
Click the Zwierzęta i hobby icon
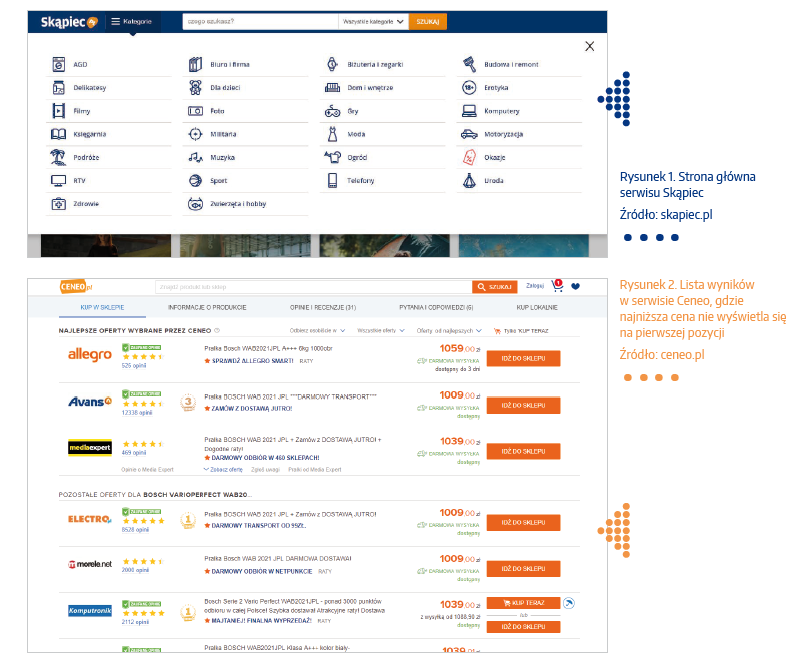click(x=195, y=204)
